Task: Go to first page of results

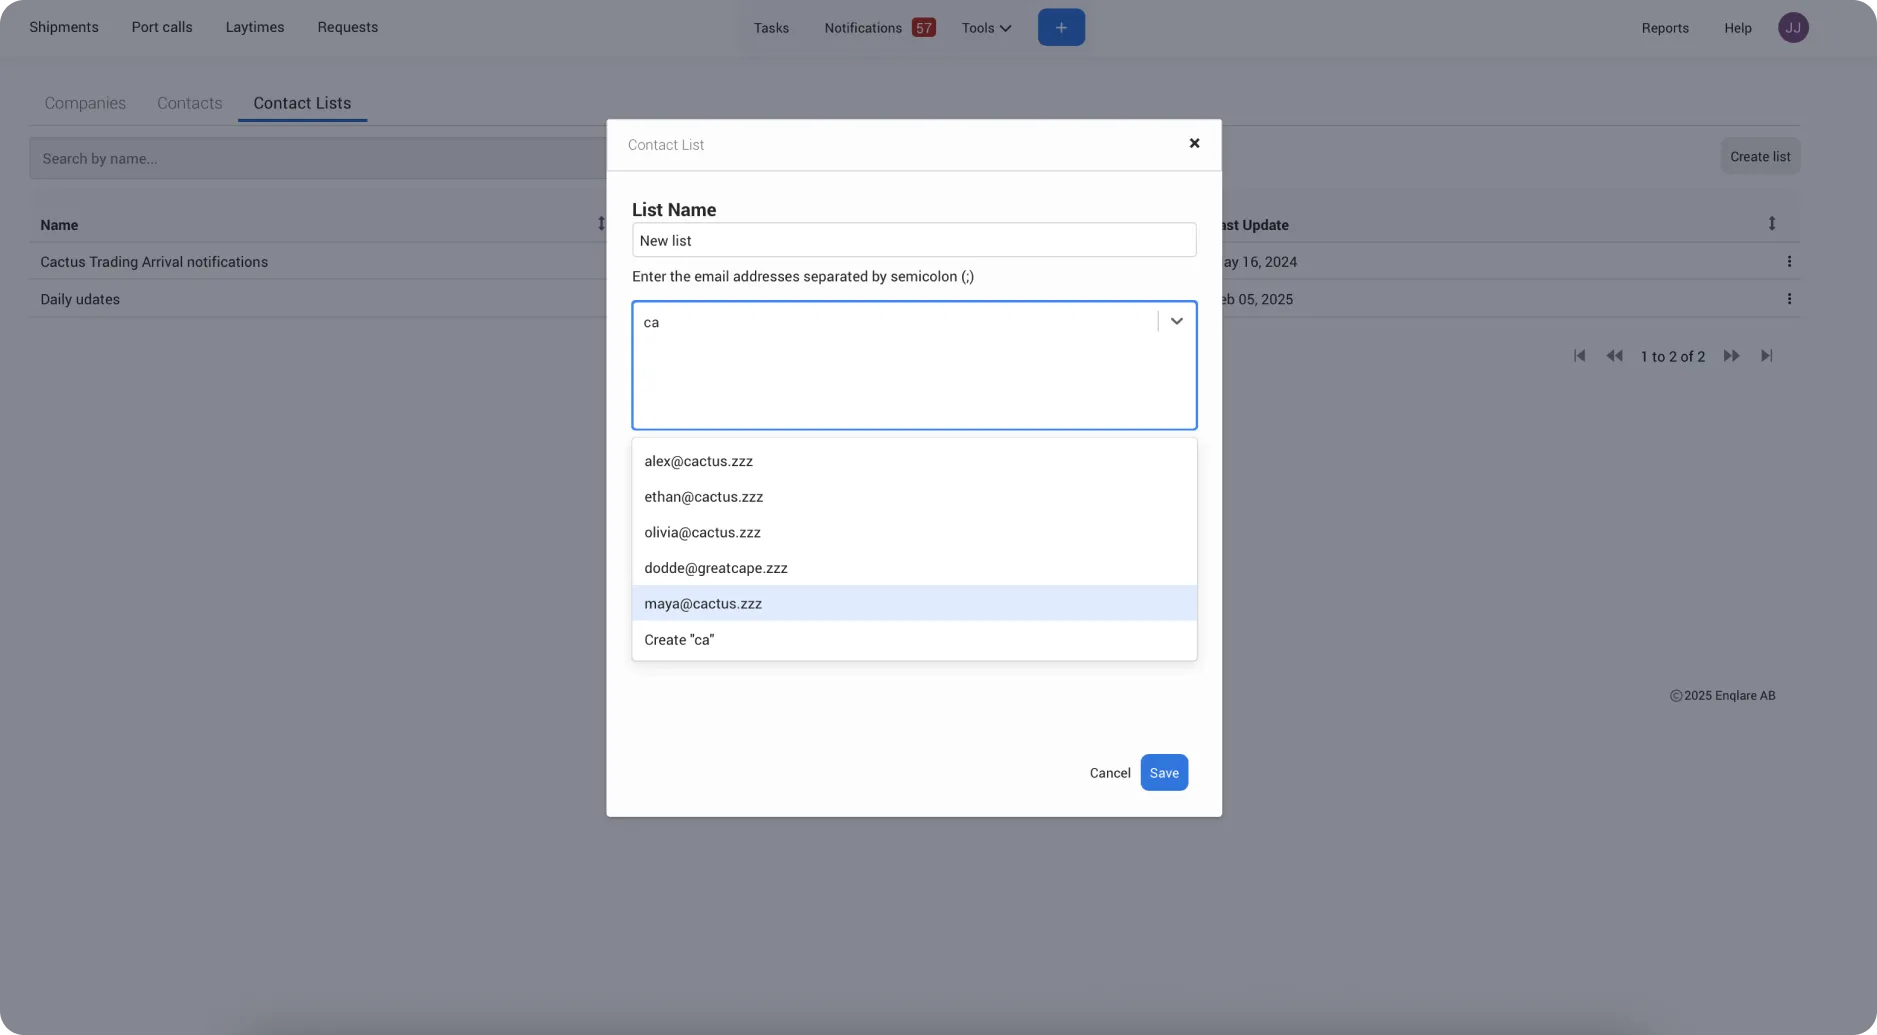Action: point(1579,356)
